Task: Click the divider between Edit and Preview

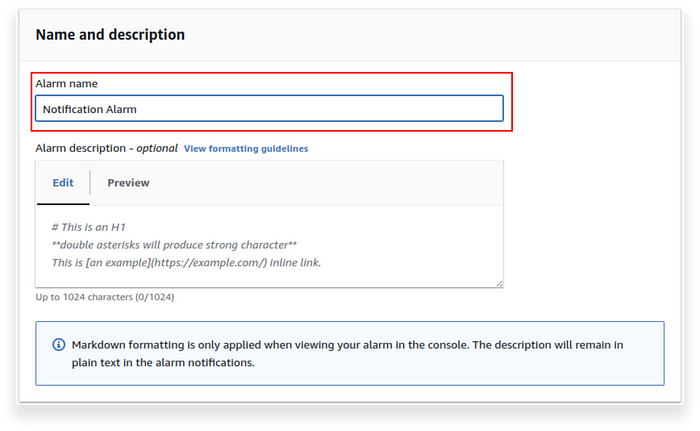Action: click(90, 182)
